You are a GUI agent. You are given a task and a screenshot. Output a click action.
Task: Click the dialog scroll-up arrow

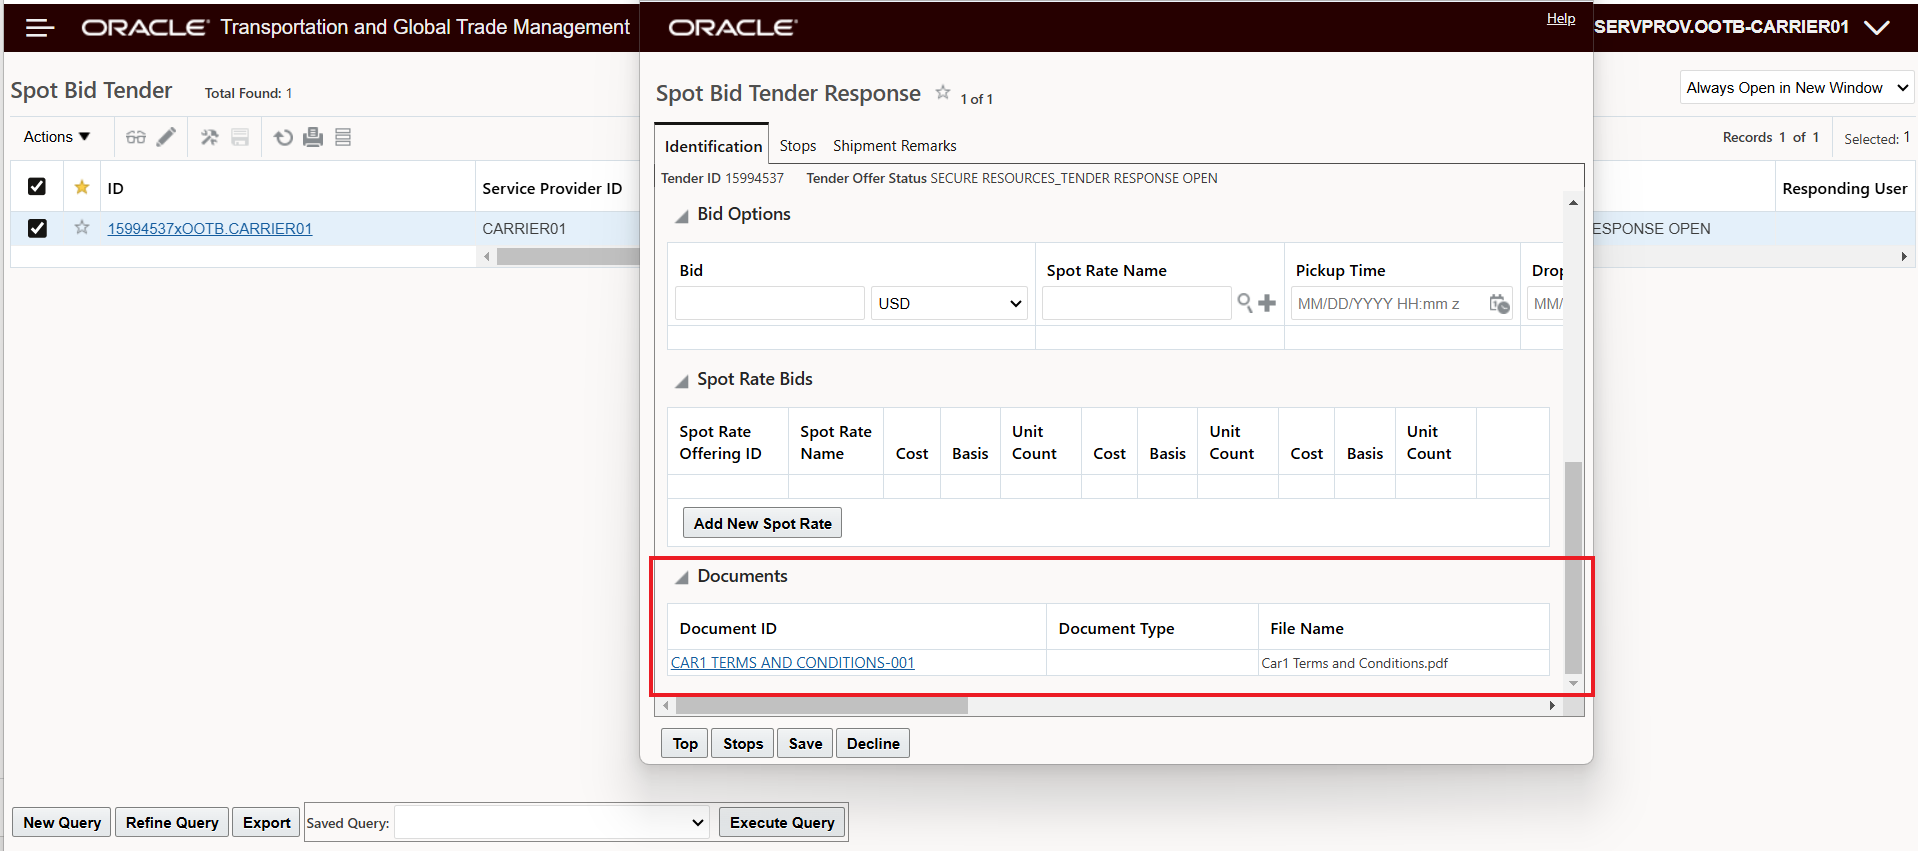tap(1573, 203)
